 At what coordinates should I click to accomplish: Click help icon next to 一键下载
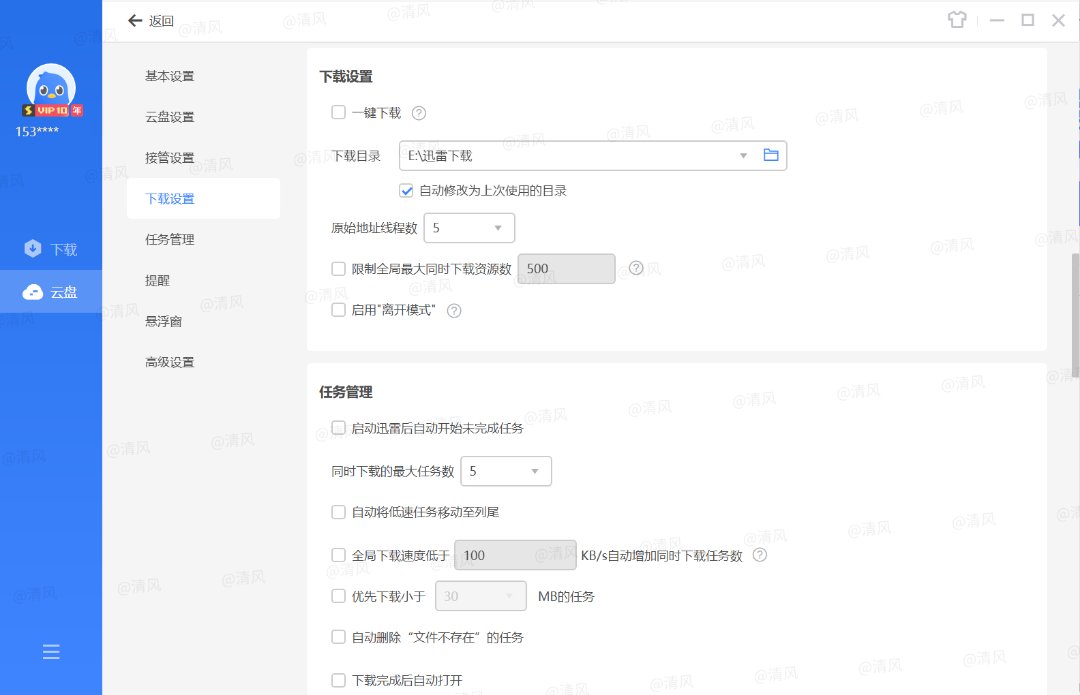coord(419,113)
